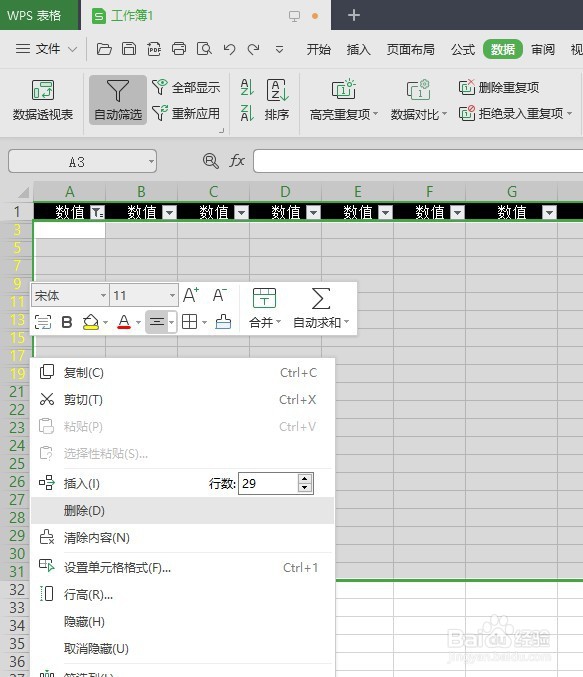Toggle bold B in mini toolbar
The height and width of the screenshot is (677, 583).
[67, 322]
